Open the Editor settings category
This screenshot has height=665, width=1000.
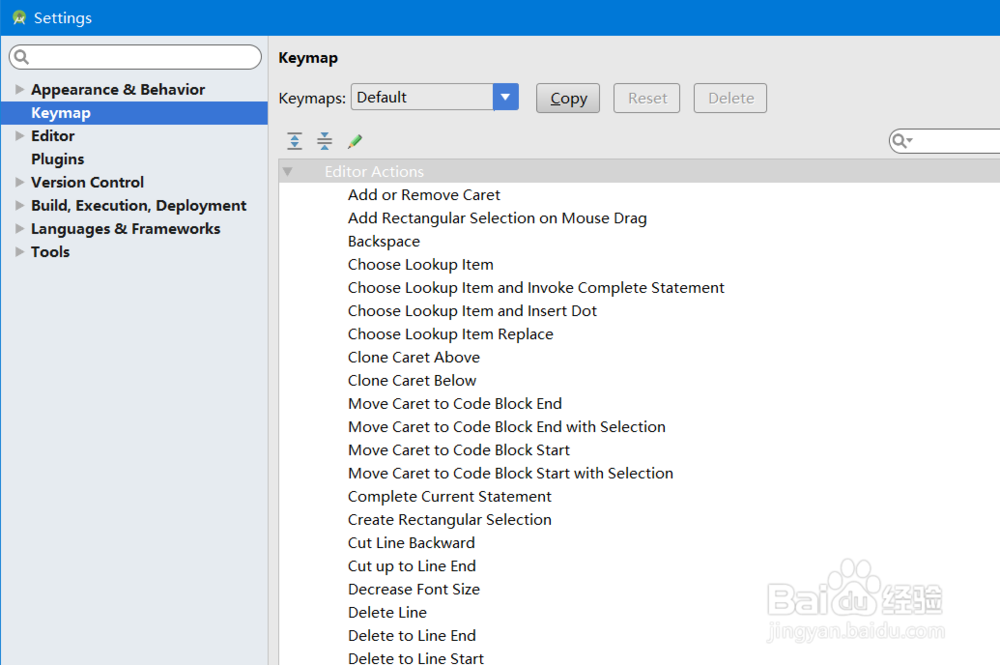(53, 136)
